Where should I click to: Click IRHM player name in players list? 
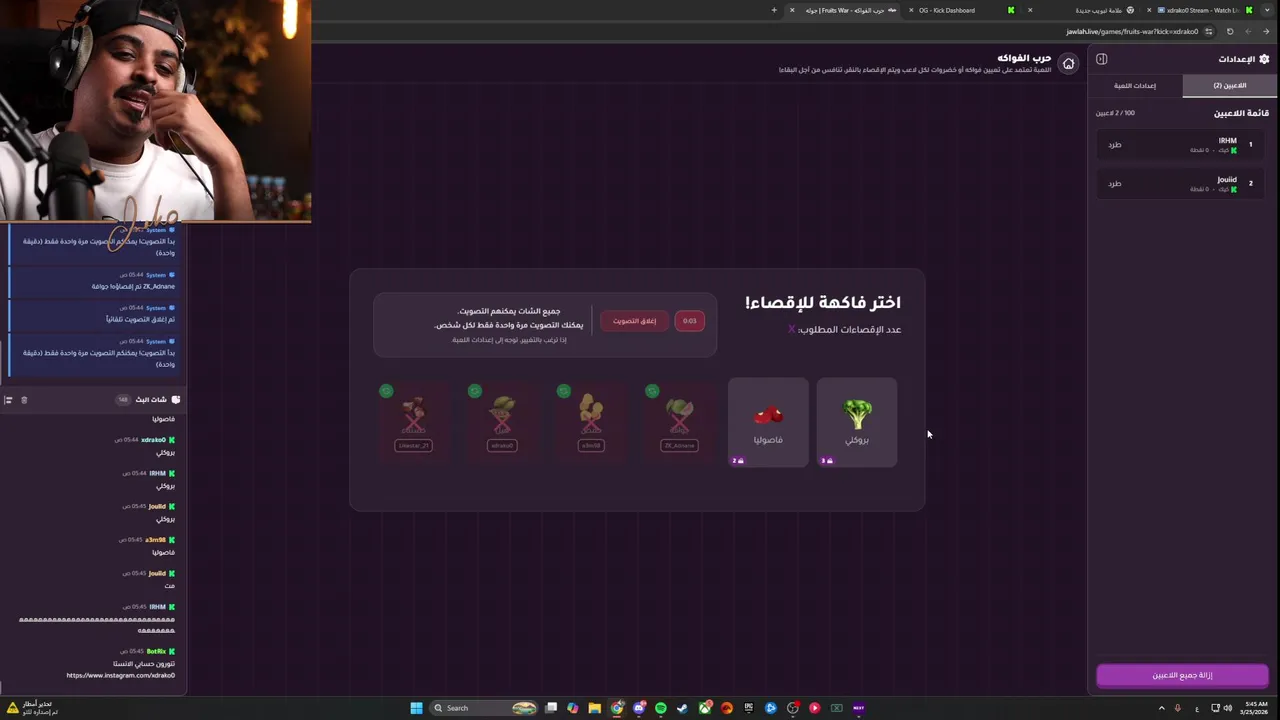tap(1227, 141)
